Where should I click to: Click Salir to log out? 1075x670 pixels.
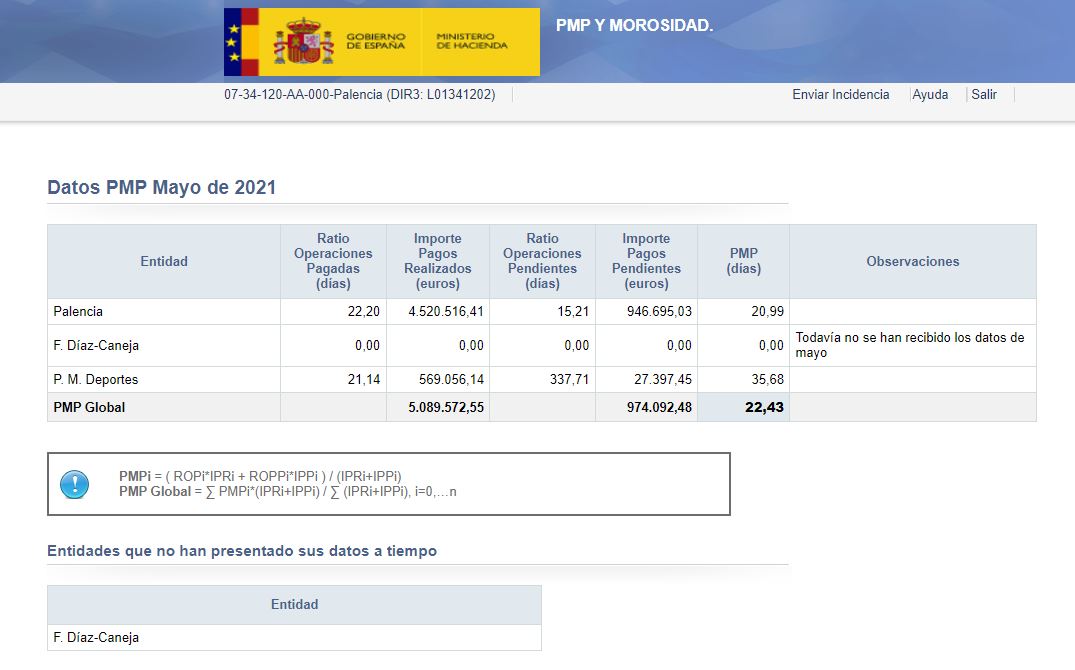984,95
